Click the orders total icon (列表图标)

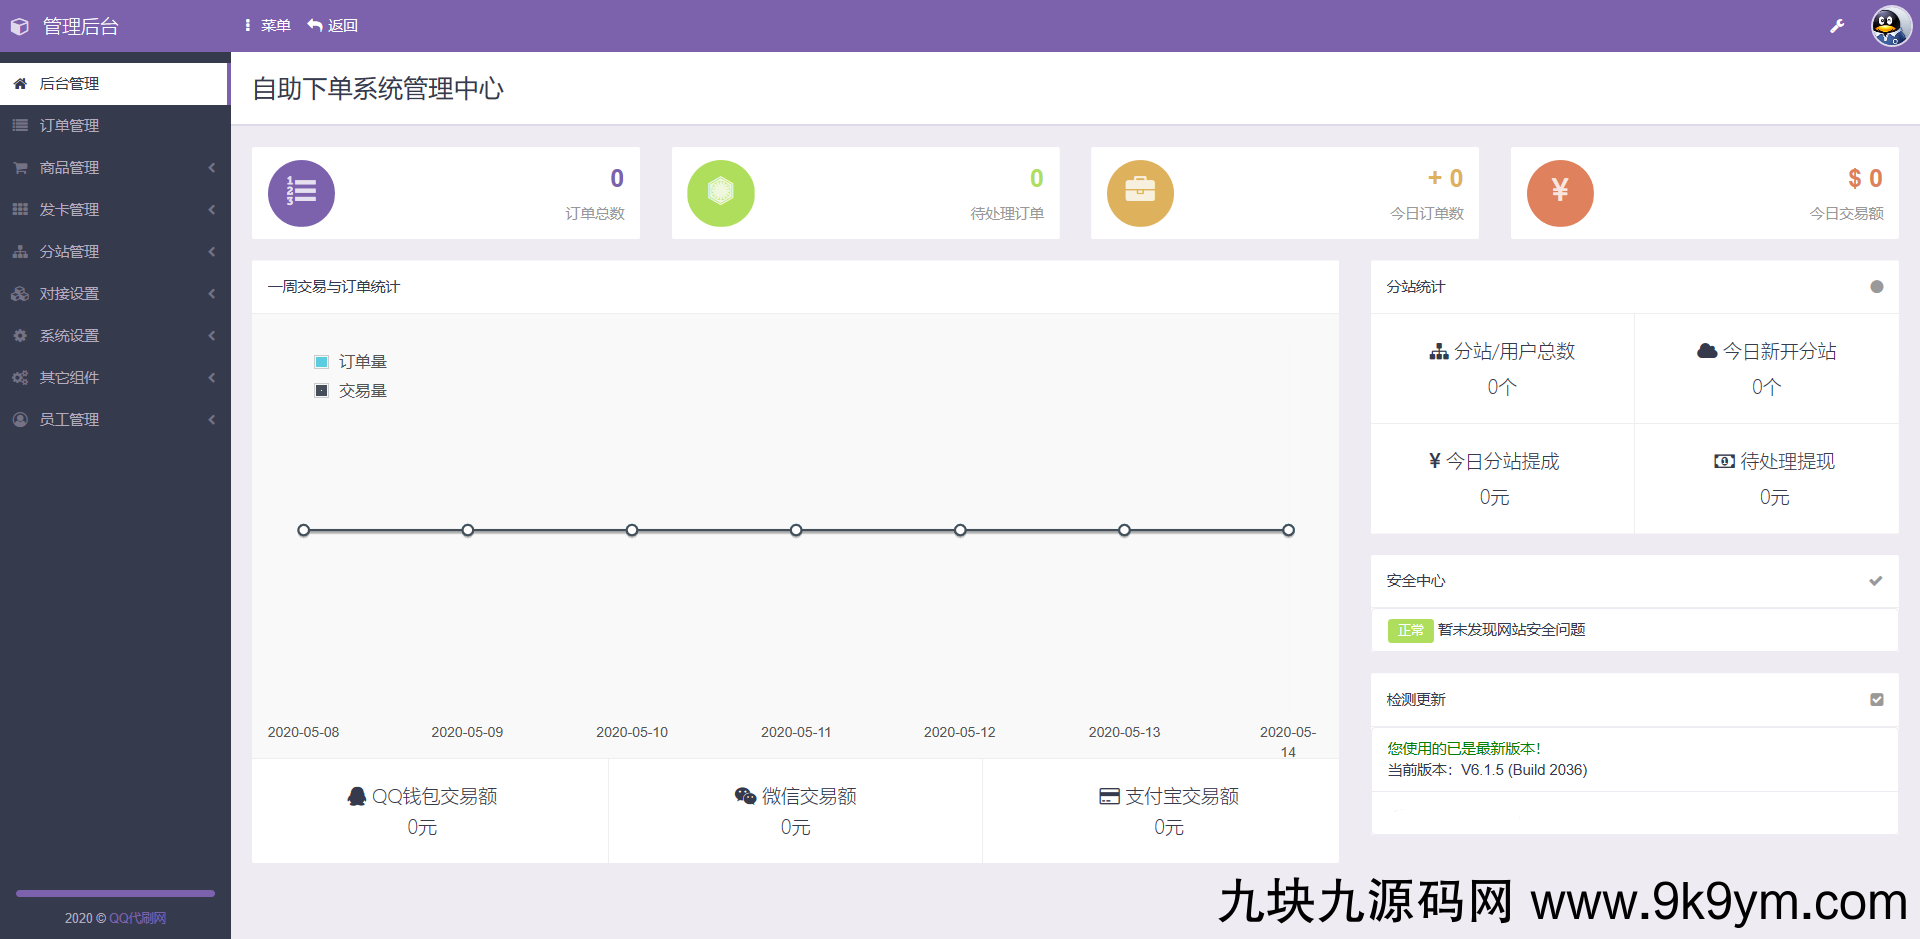tap(301, 193)
